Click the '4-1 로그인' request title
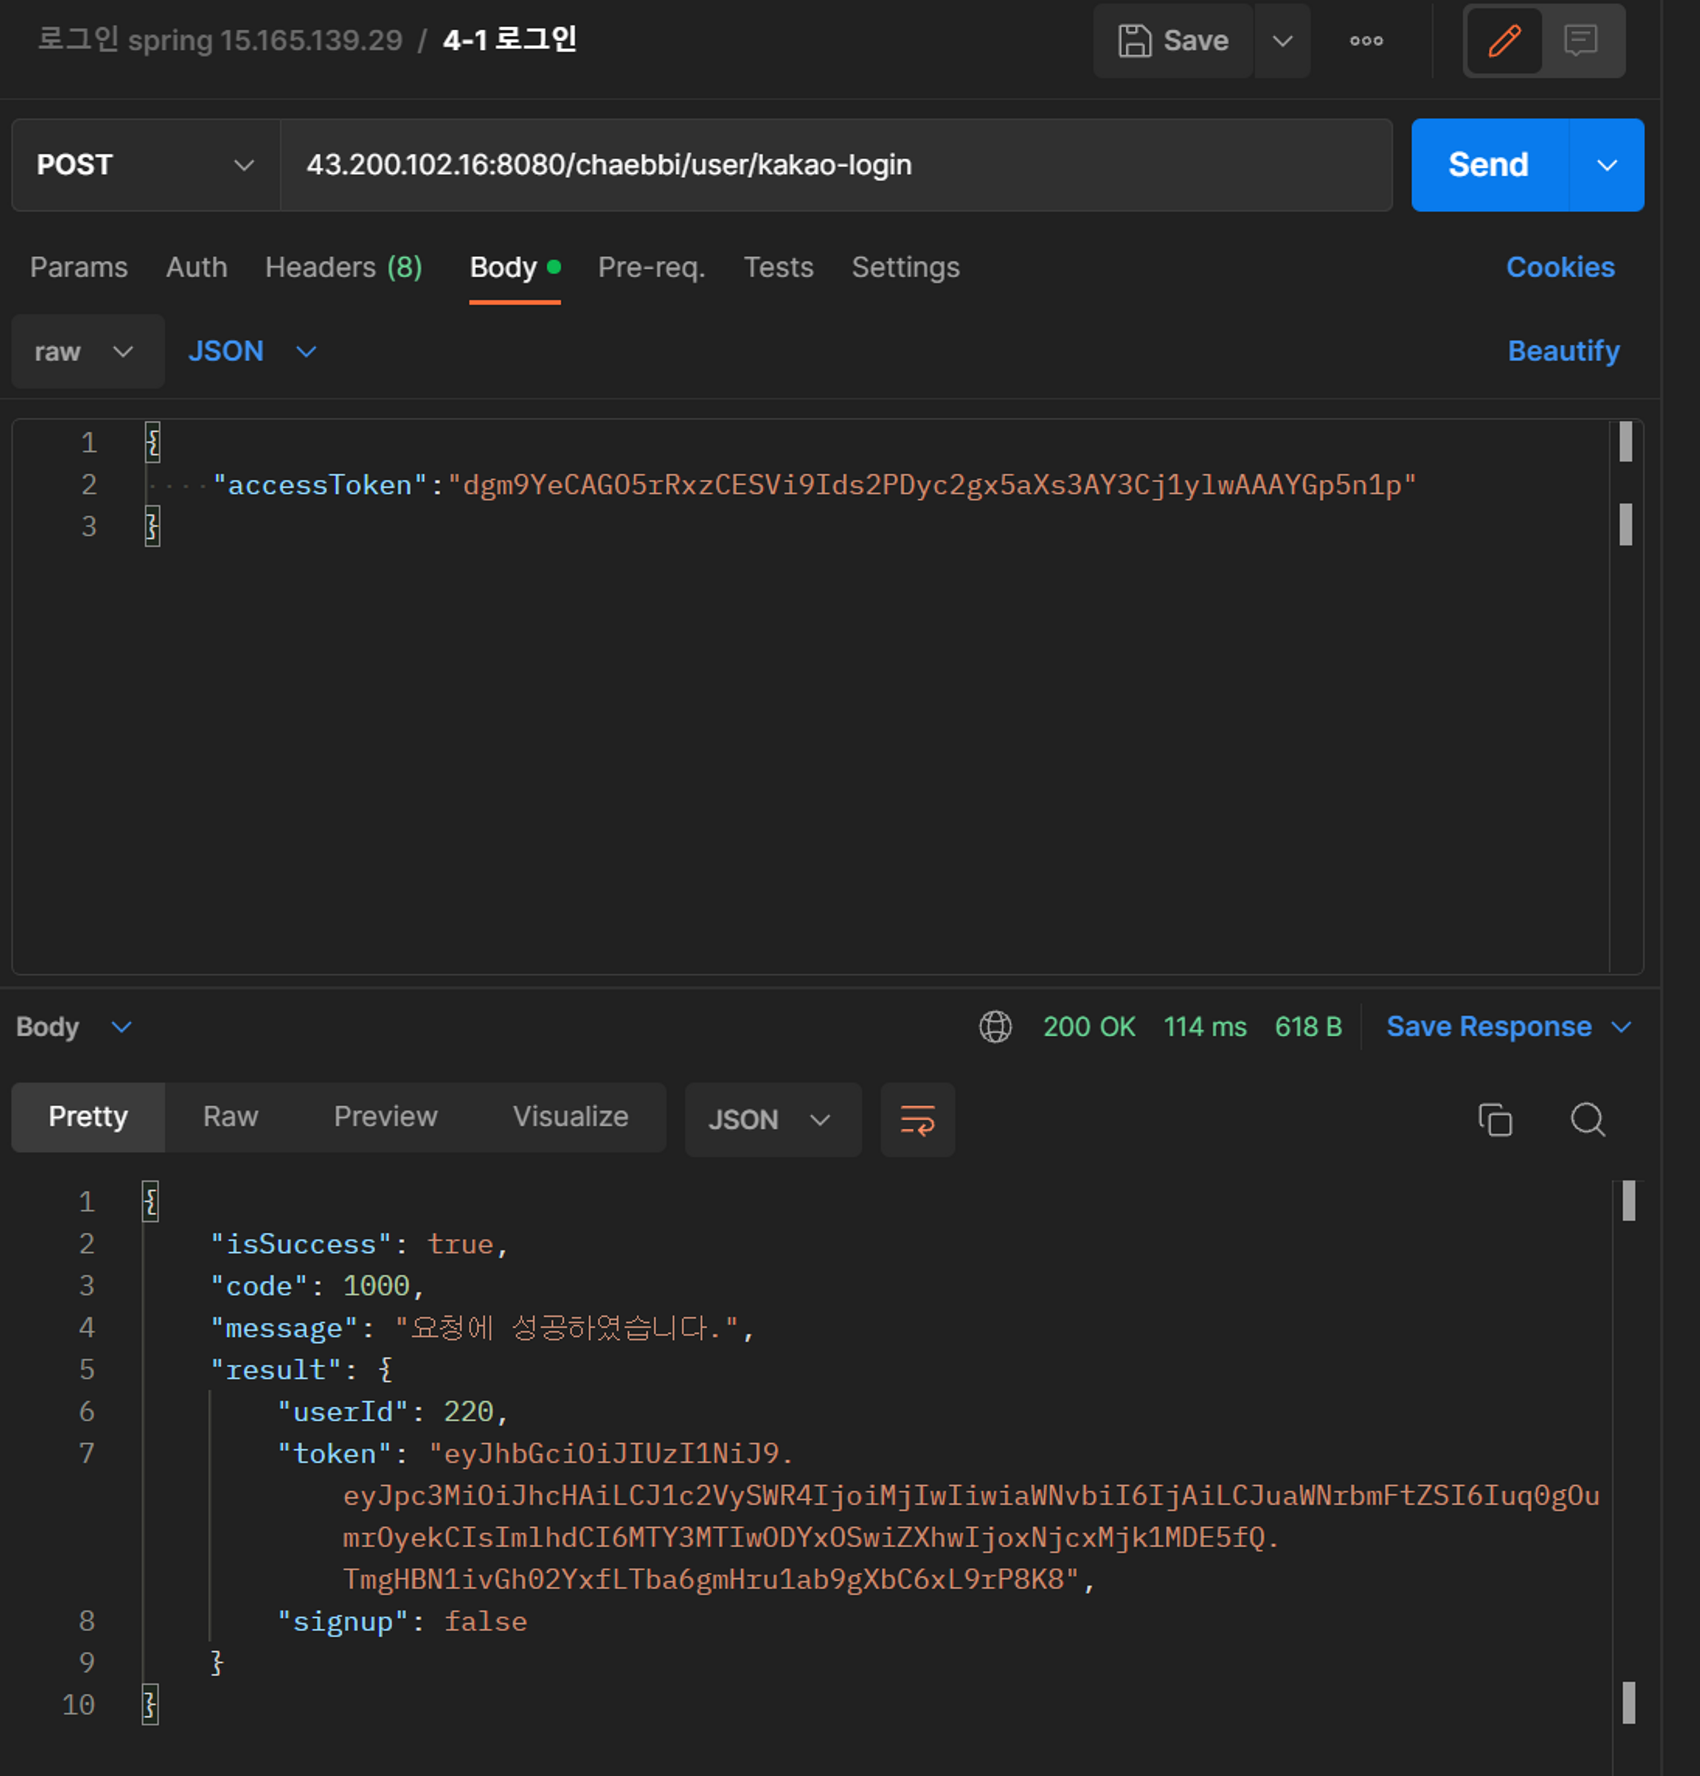The image size is (1700, 1776). pos(509,41)
